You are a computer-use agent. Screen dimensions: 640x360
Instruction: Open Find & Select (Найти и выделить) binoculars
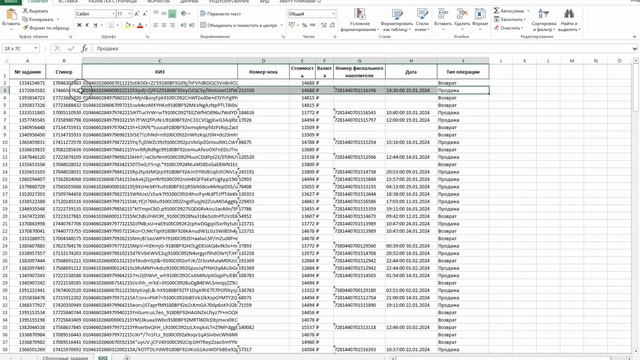pyautogui.click(x=569, y=20)
